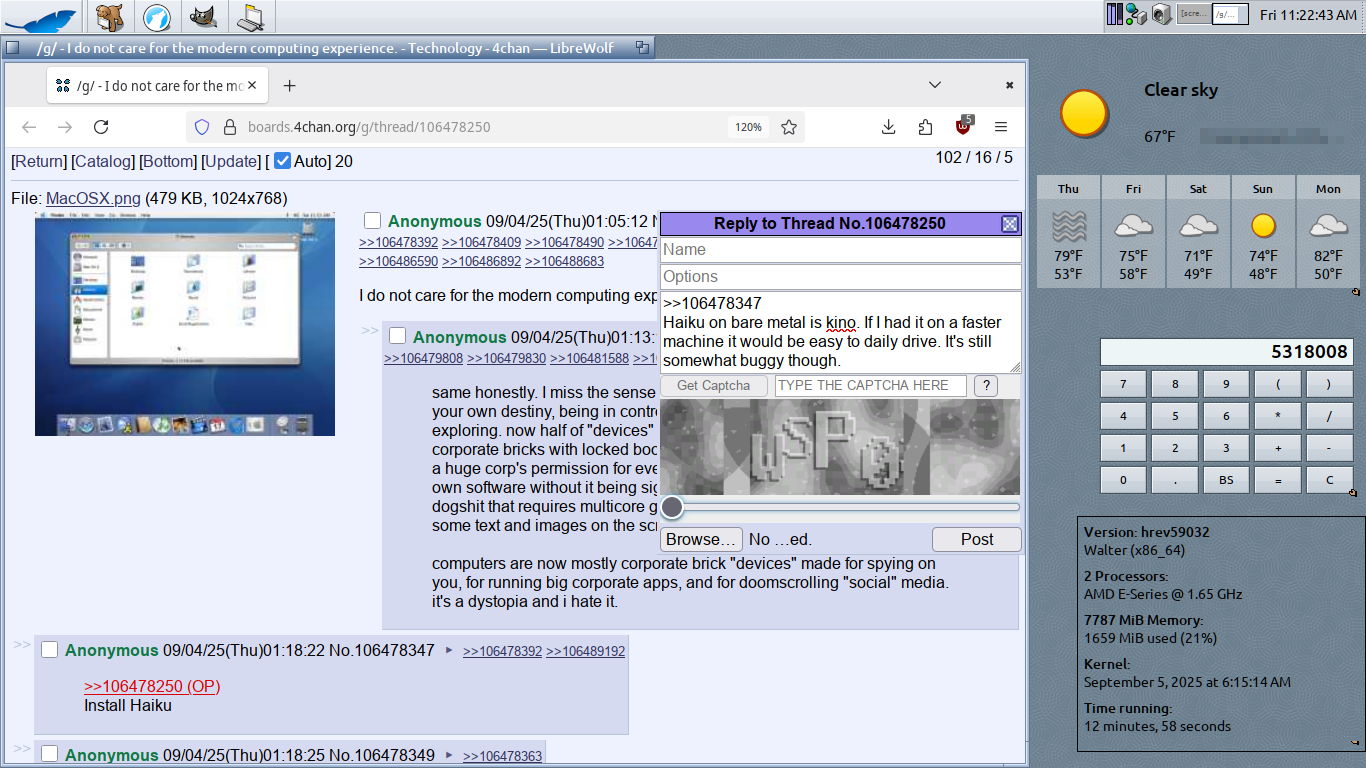Open the Catalog link
Viewport: 1366px width, 768px height.
tap(103, 161)
